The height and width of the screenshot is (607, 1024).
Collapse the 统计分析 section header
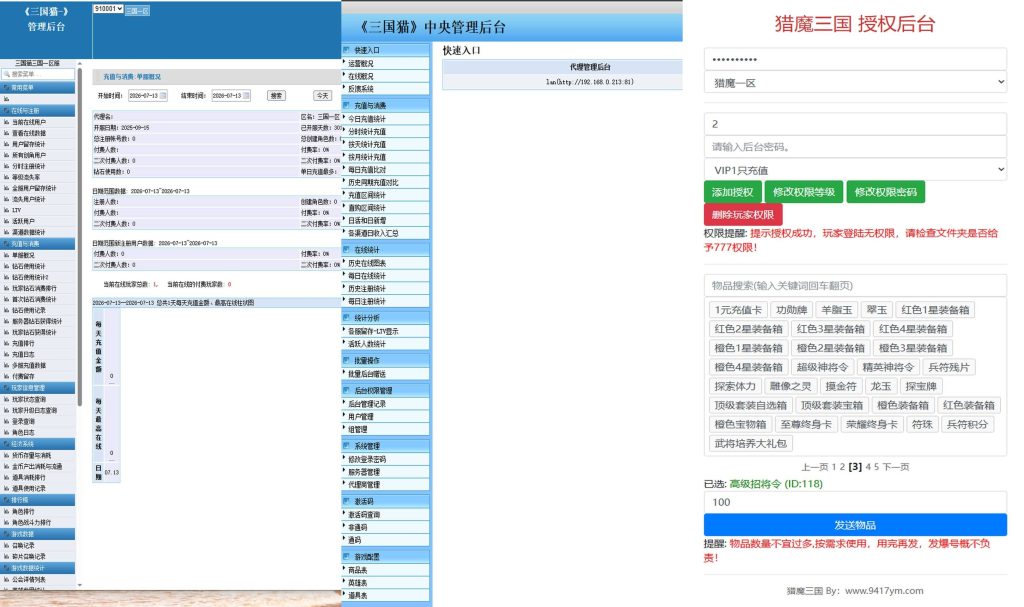click(386, 318)
